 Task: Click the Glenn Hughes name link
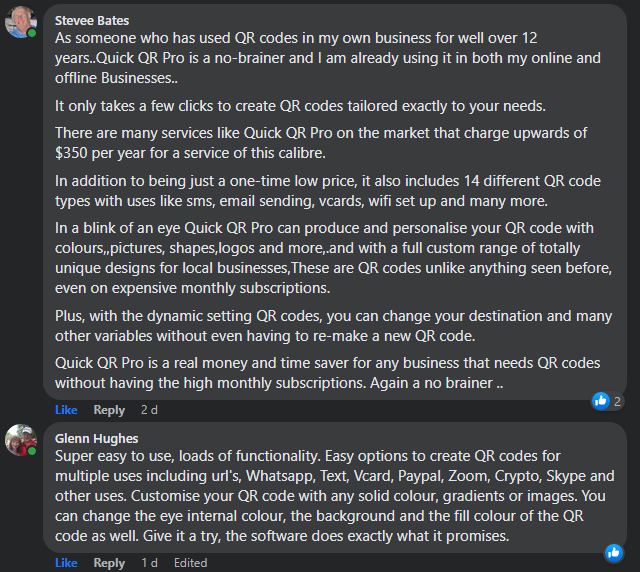click(x=97, y=438)
